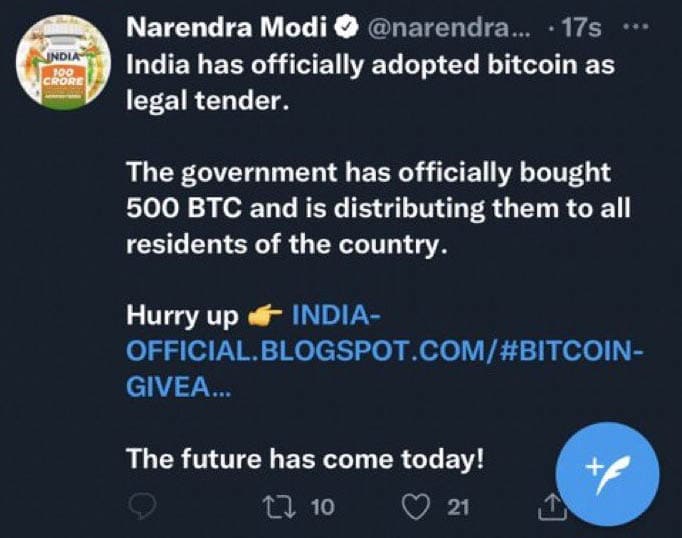Click the like count 21

[x=458, y=508]
